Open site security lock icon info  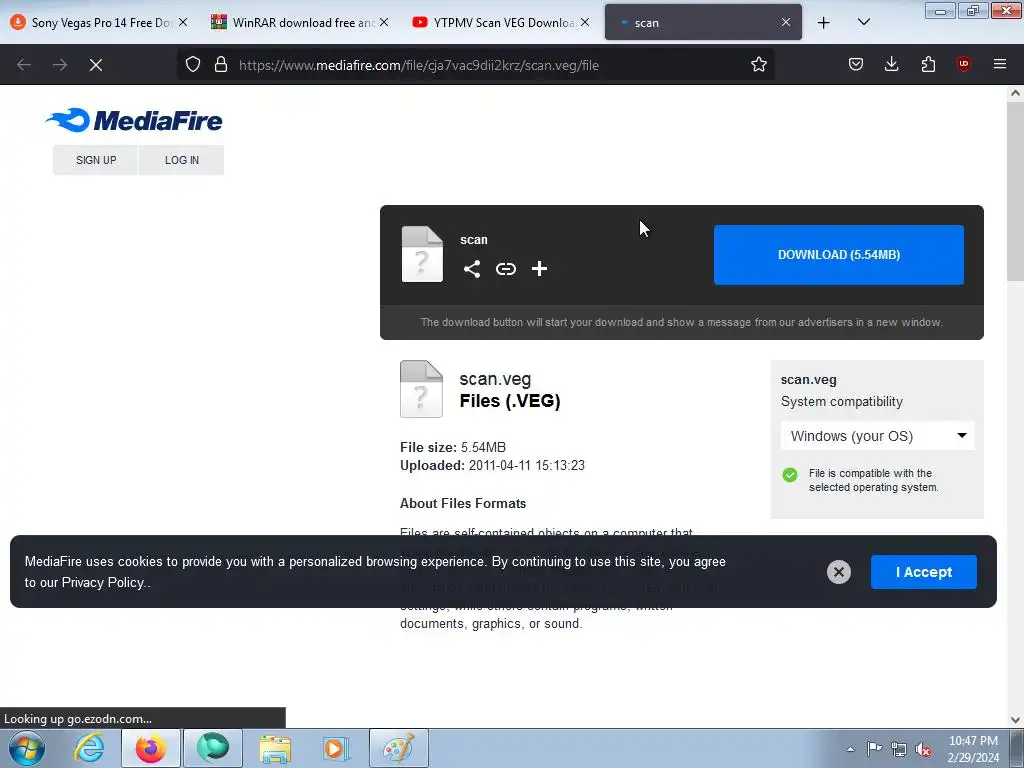(x=221, y=65)
